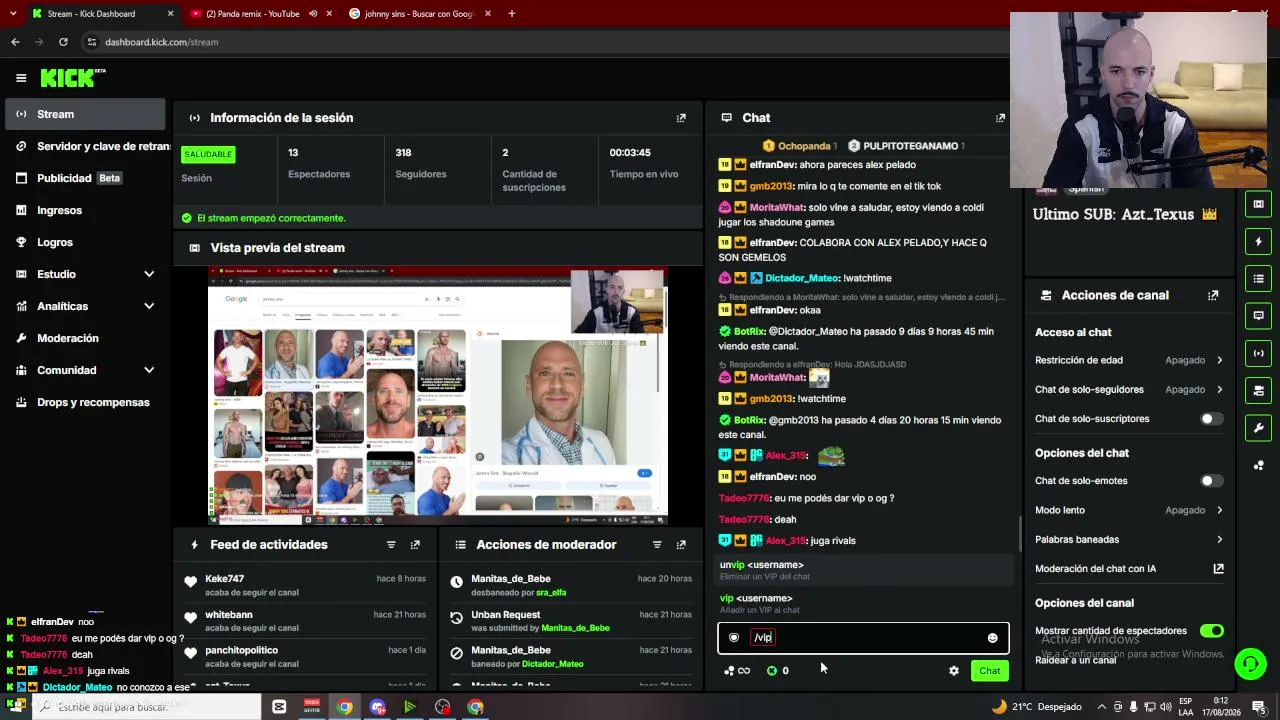This screenshot has width=1280, height=720.
Task: Open Logros in the sidebar
Action: click(85, 242)
